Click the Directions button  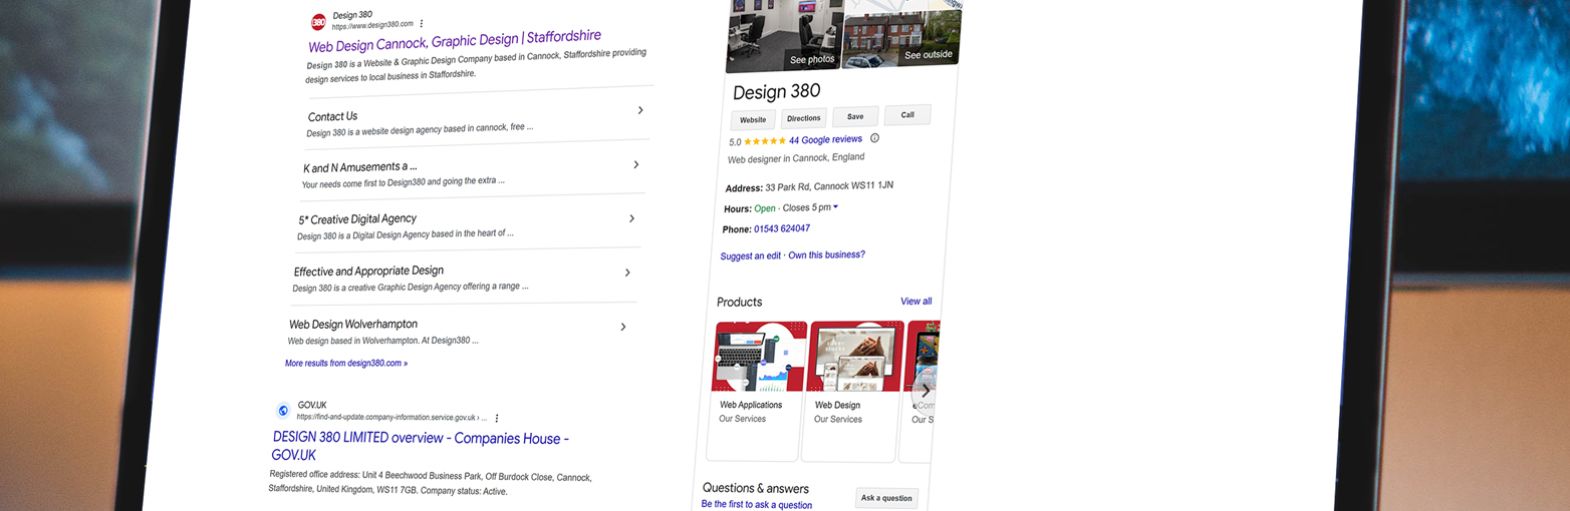pyautogui.click(x=803, y=118)
